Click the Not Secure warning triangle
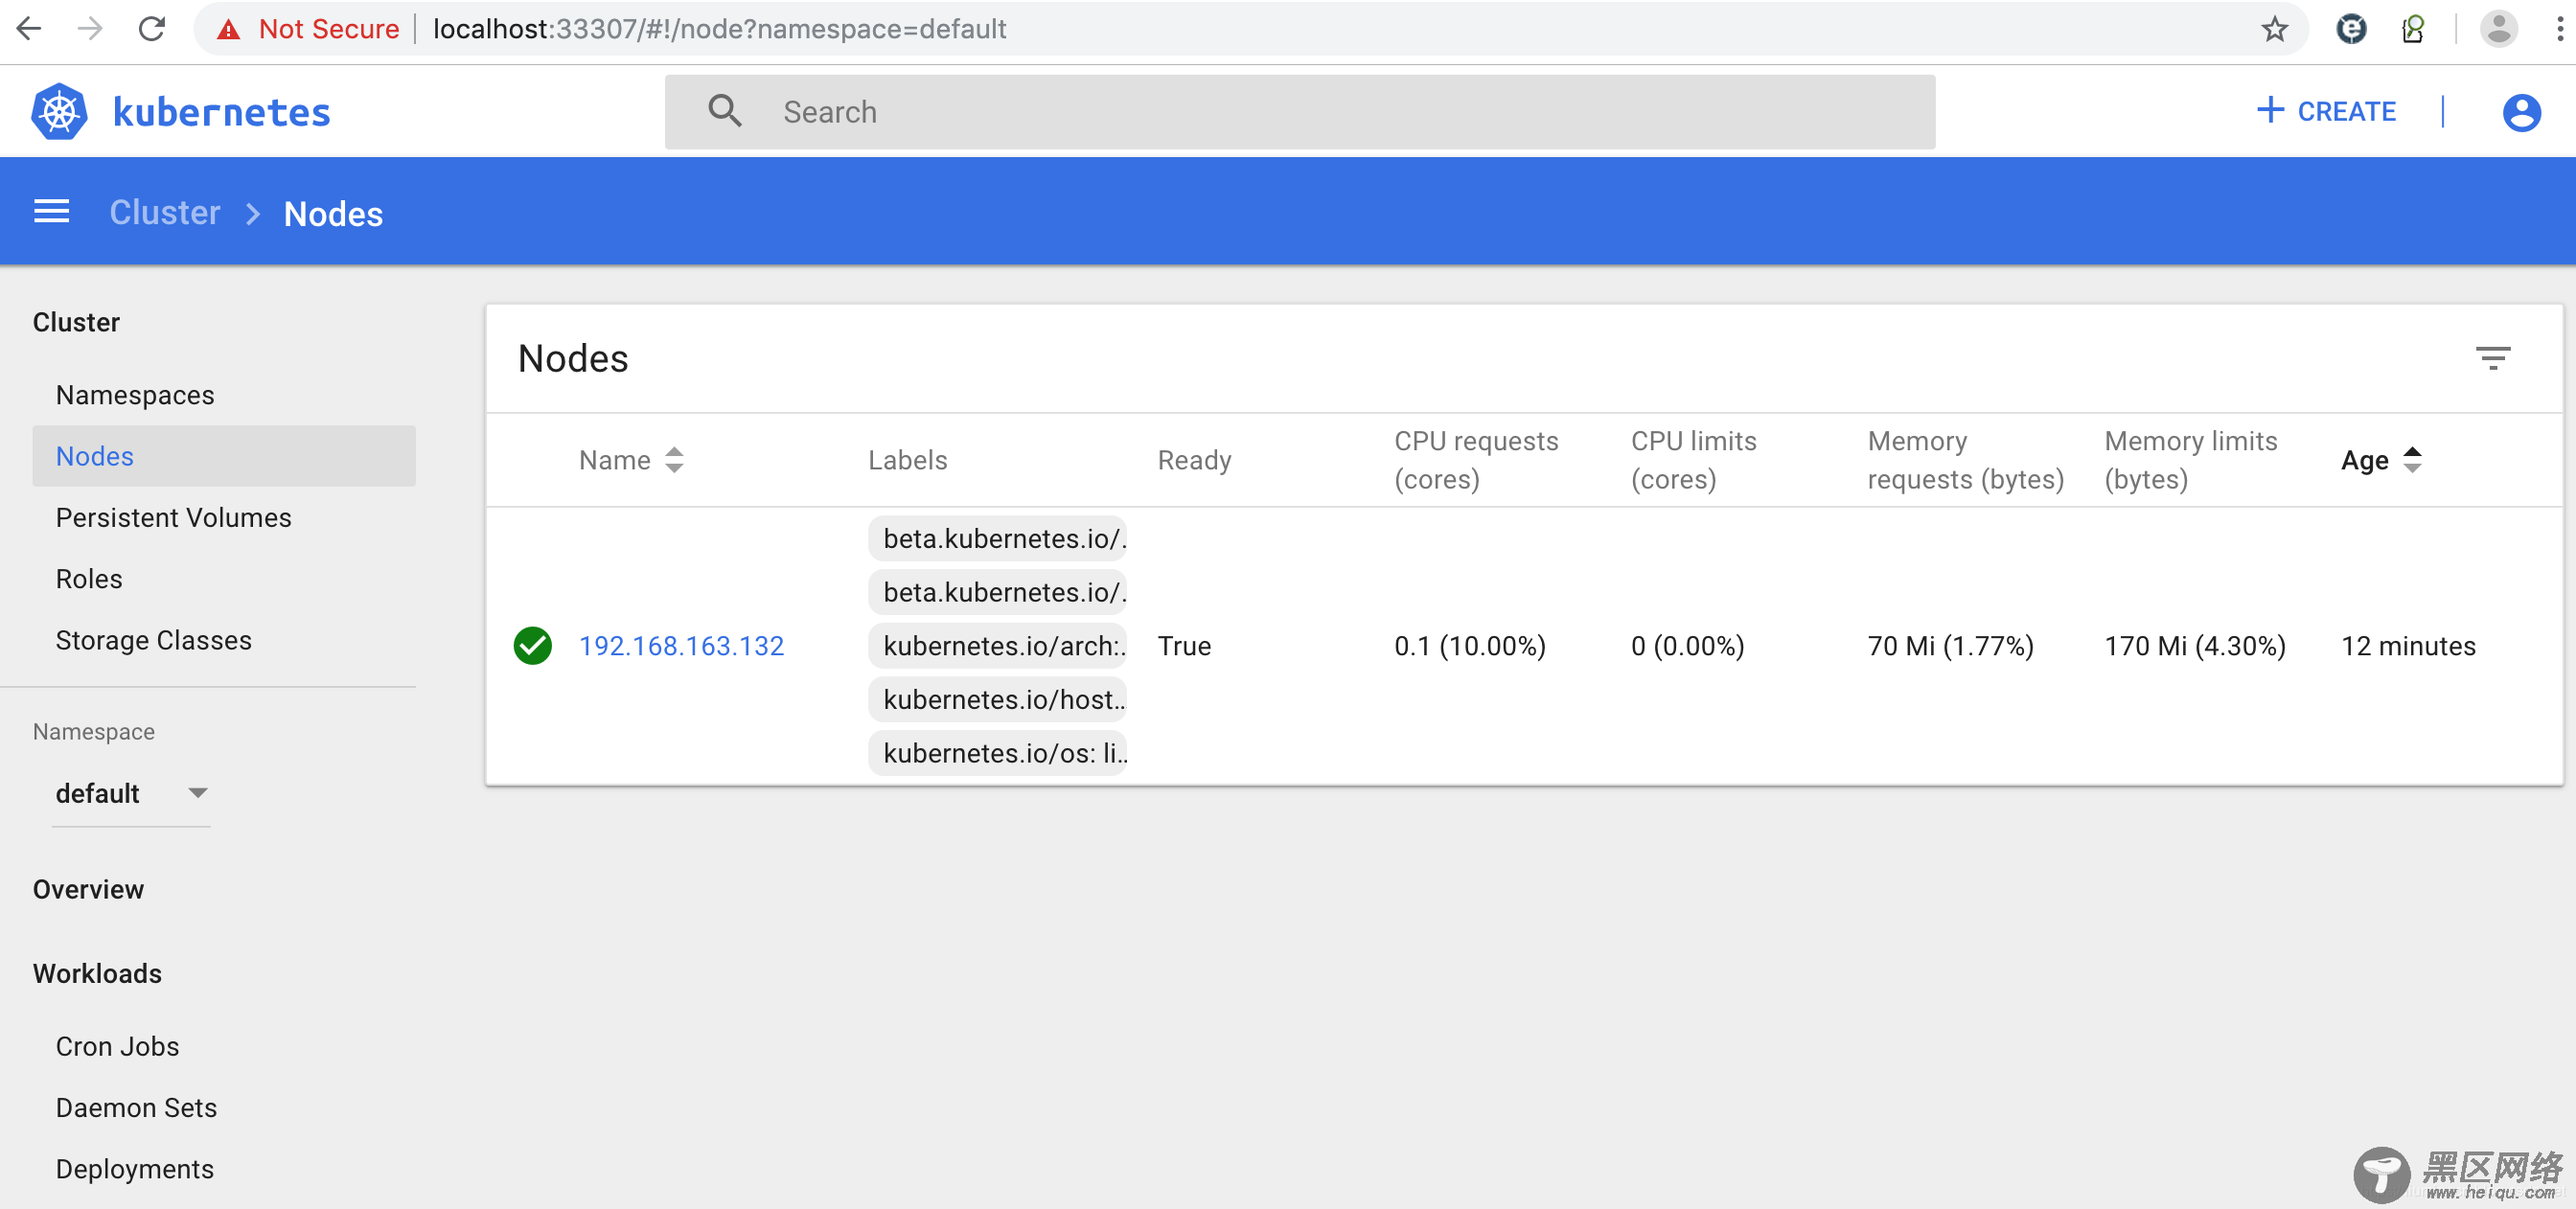 pos(229,30)
